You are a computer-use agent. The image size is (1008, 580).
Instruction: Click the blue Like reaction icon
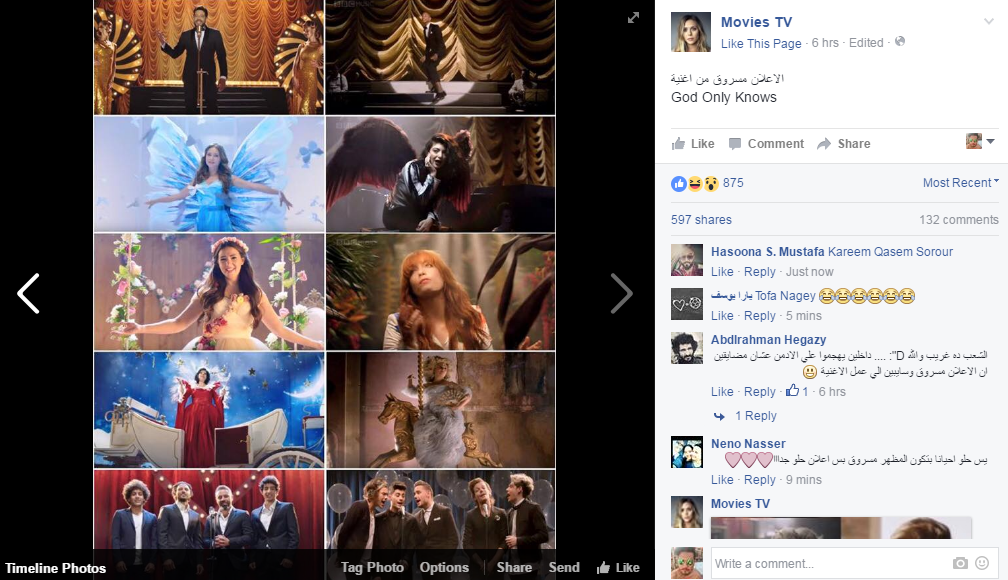pyautogui.click(x=679, y=184)
